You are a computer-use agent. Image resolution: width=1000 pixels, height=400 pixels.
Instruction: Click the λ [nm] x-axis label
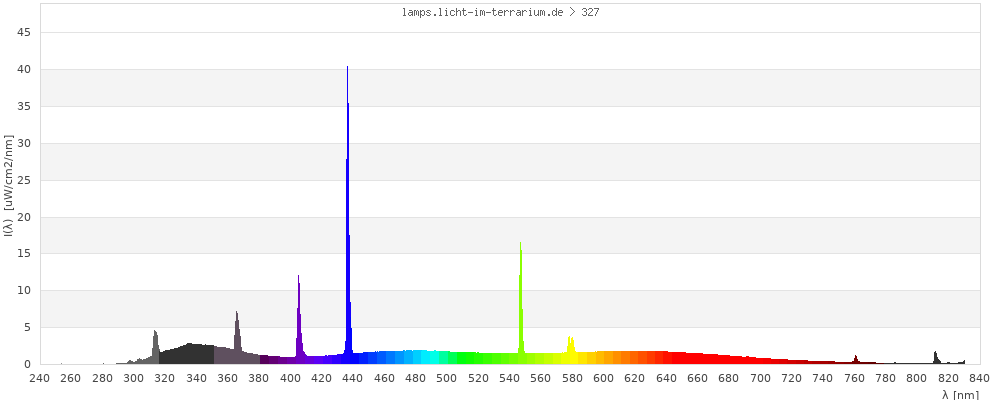pos(960,394)
